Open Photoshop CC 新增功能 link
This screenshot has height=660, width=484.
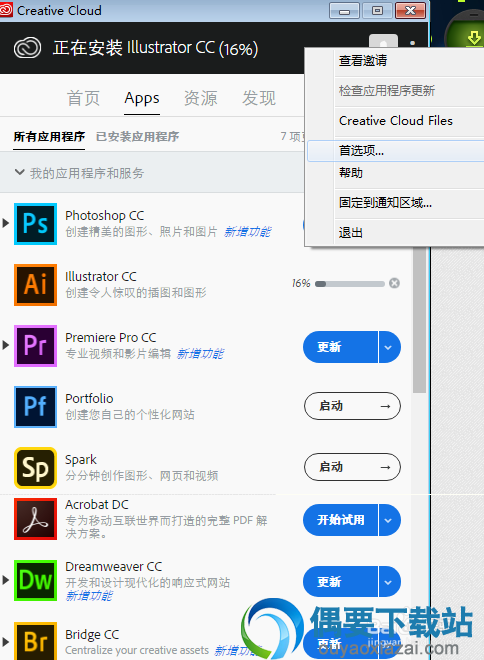coord(247,232)
